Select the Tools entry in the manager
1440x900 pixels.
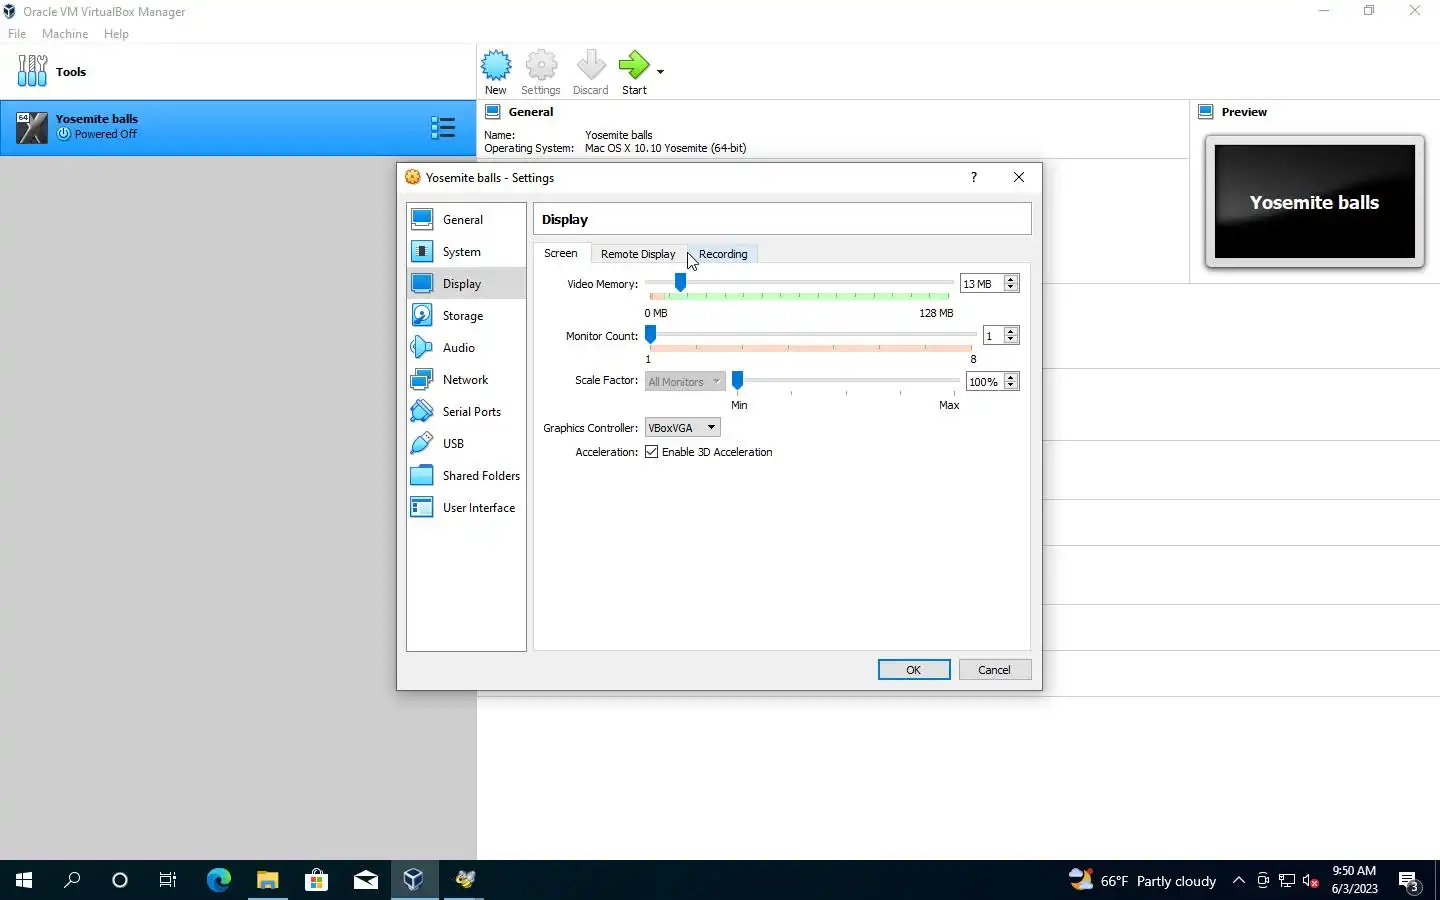[x=238, y=72]
